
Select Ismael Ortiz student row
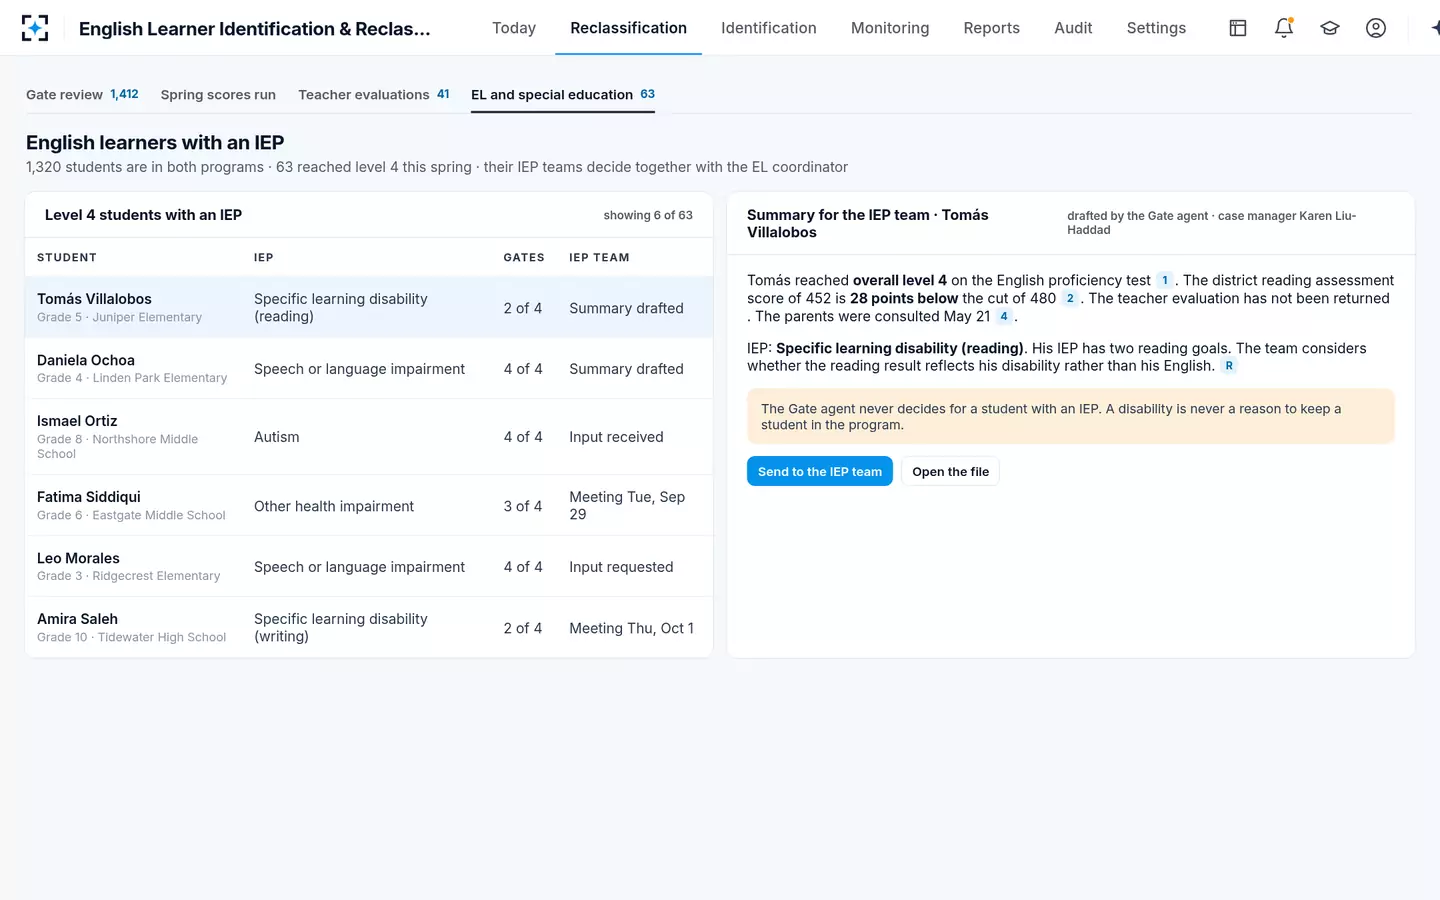[369, 437]
